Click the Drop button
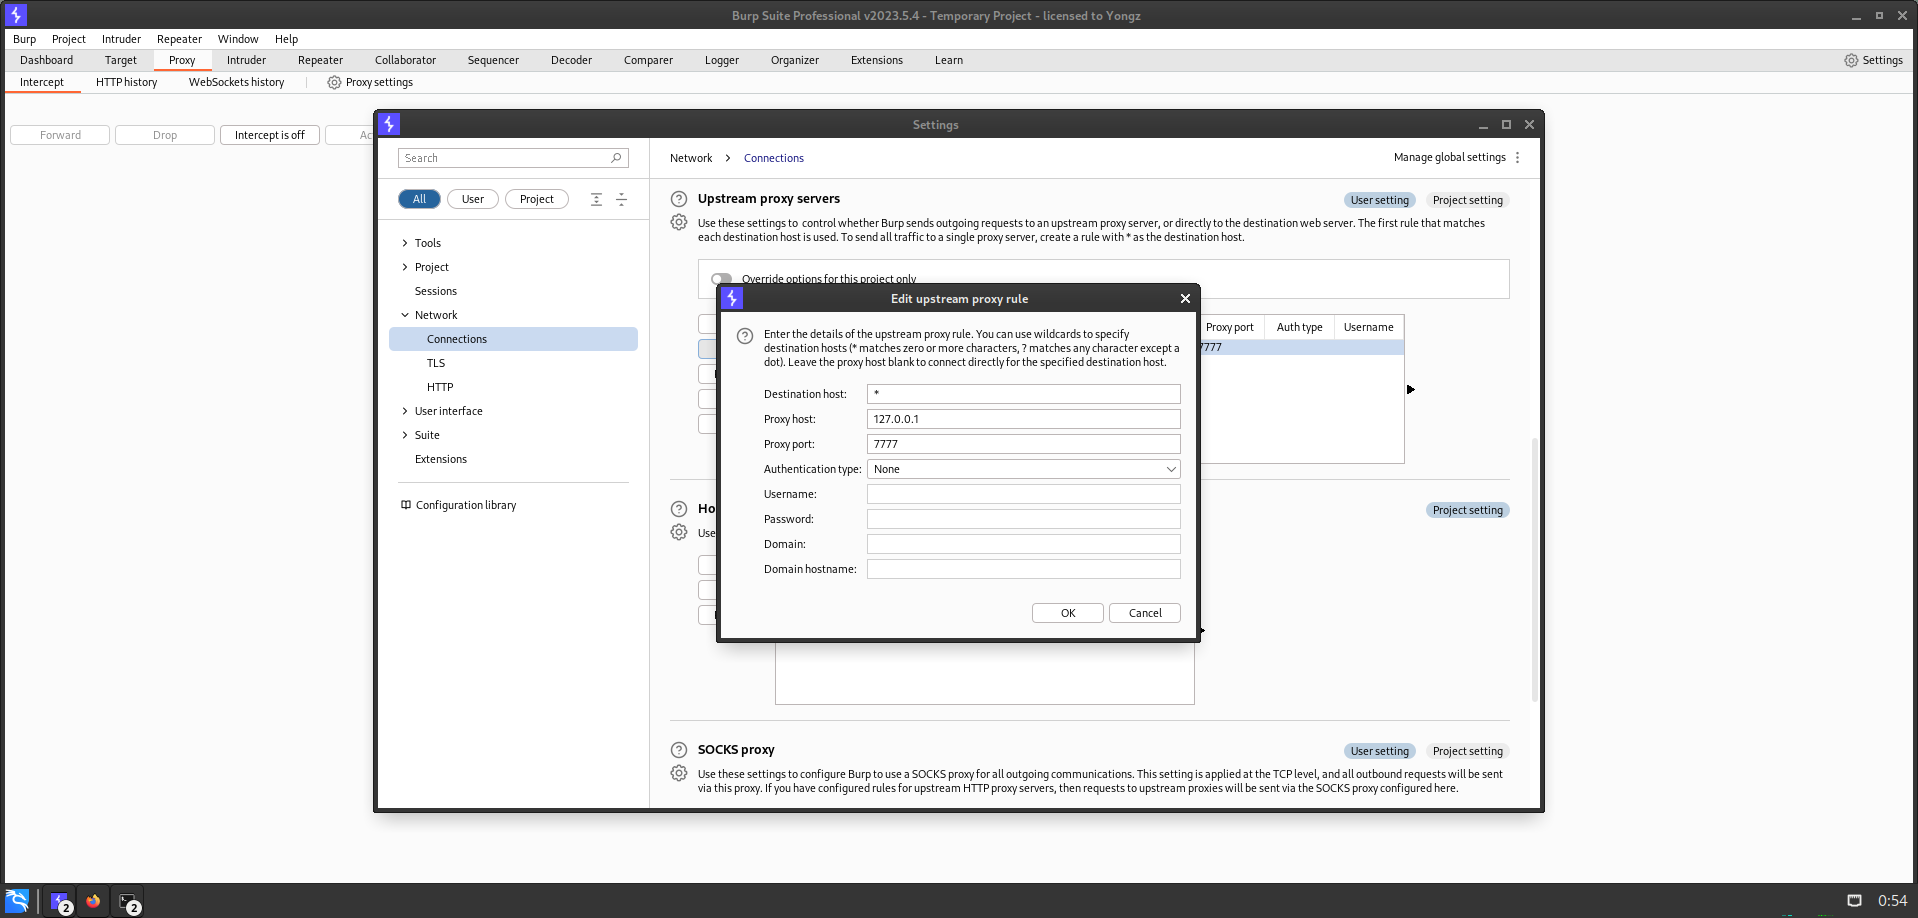The height and width of the screenshot is (918, 1918). click(165, 135)
